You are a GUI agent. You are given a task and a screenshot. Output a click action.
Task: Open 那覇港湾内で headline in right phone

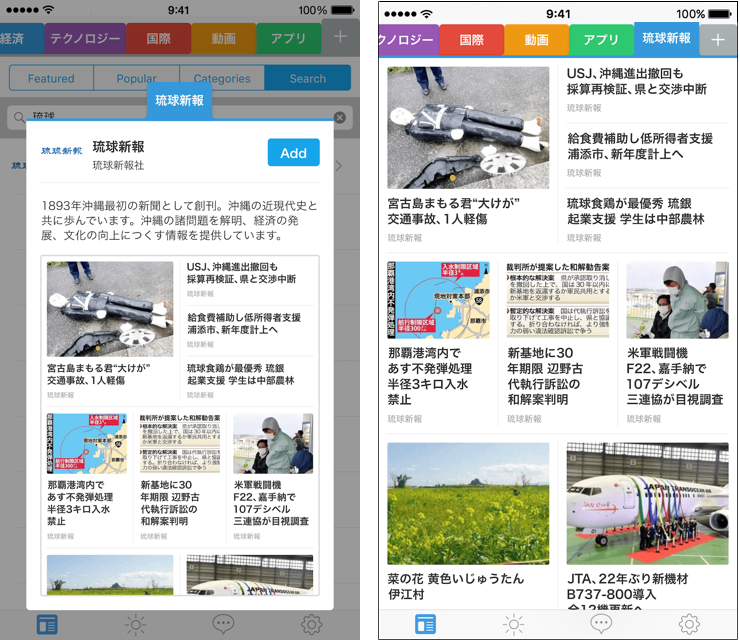click(x=430, y=376)
